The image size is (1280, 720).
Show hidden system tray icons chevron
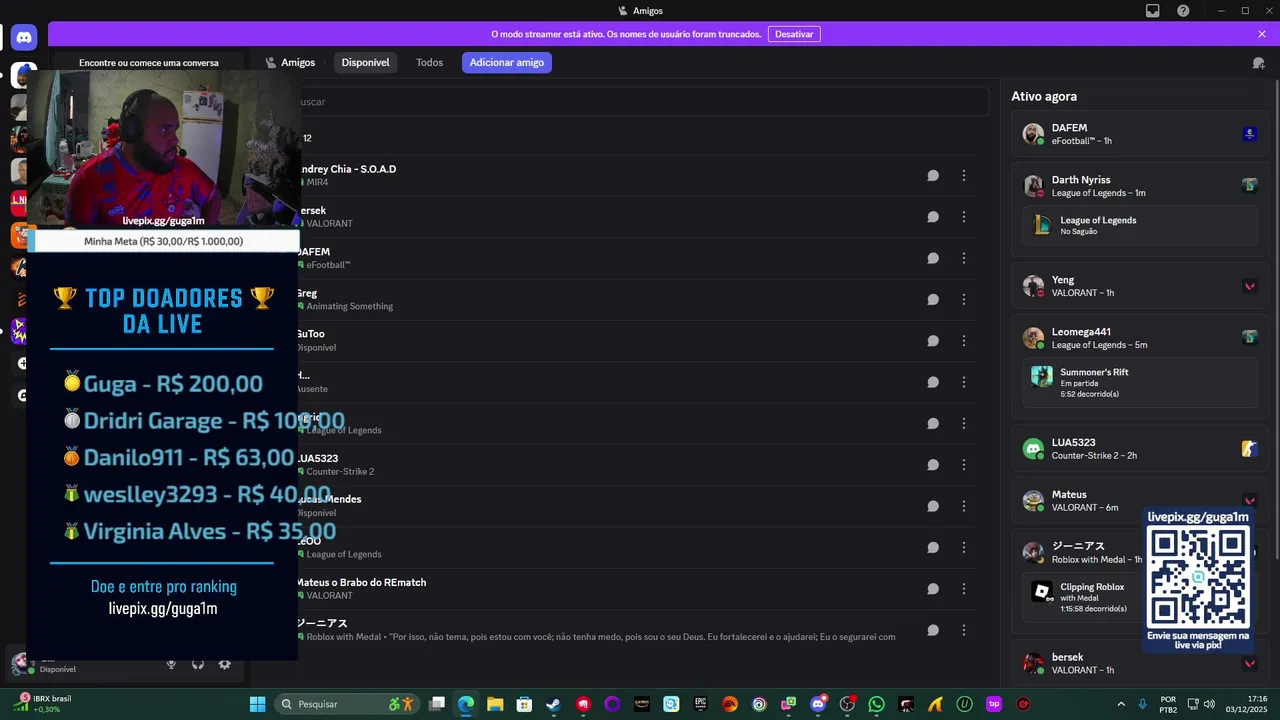click(x=1121, y=704)
